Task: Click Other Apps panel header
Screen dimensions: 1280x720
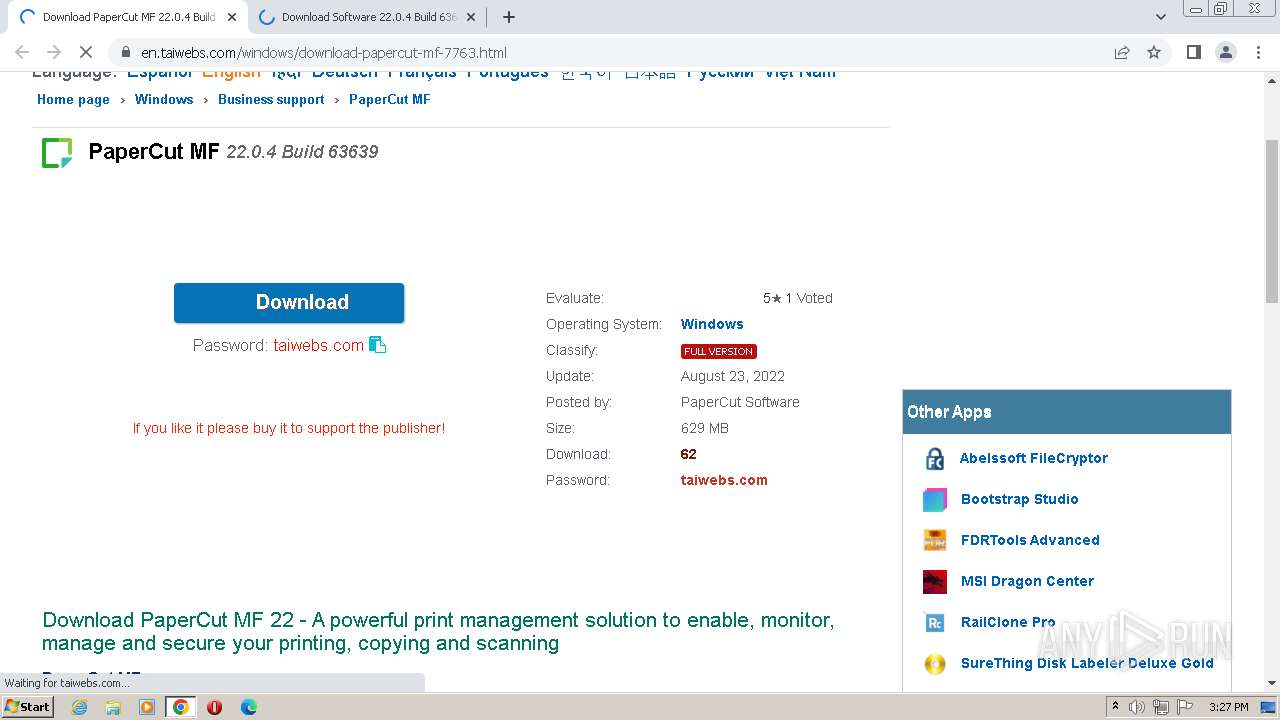Action: [x=1067, y=412]
